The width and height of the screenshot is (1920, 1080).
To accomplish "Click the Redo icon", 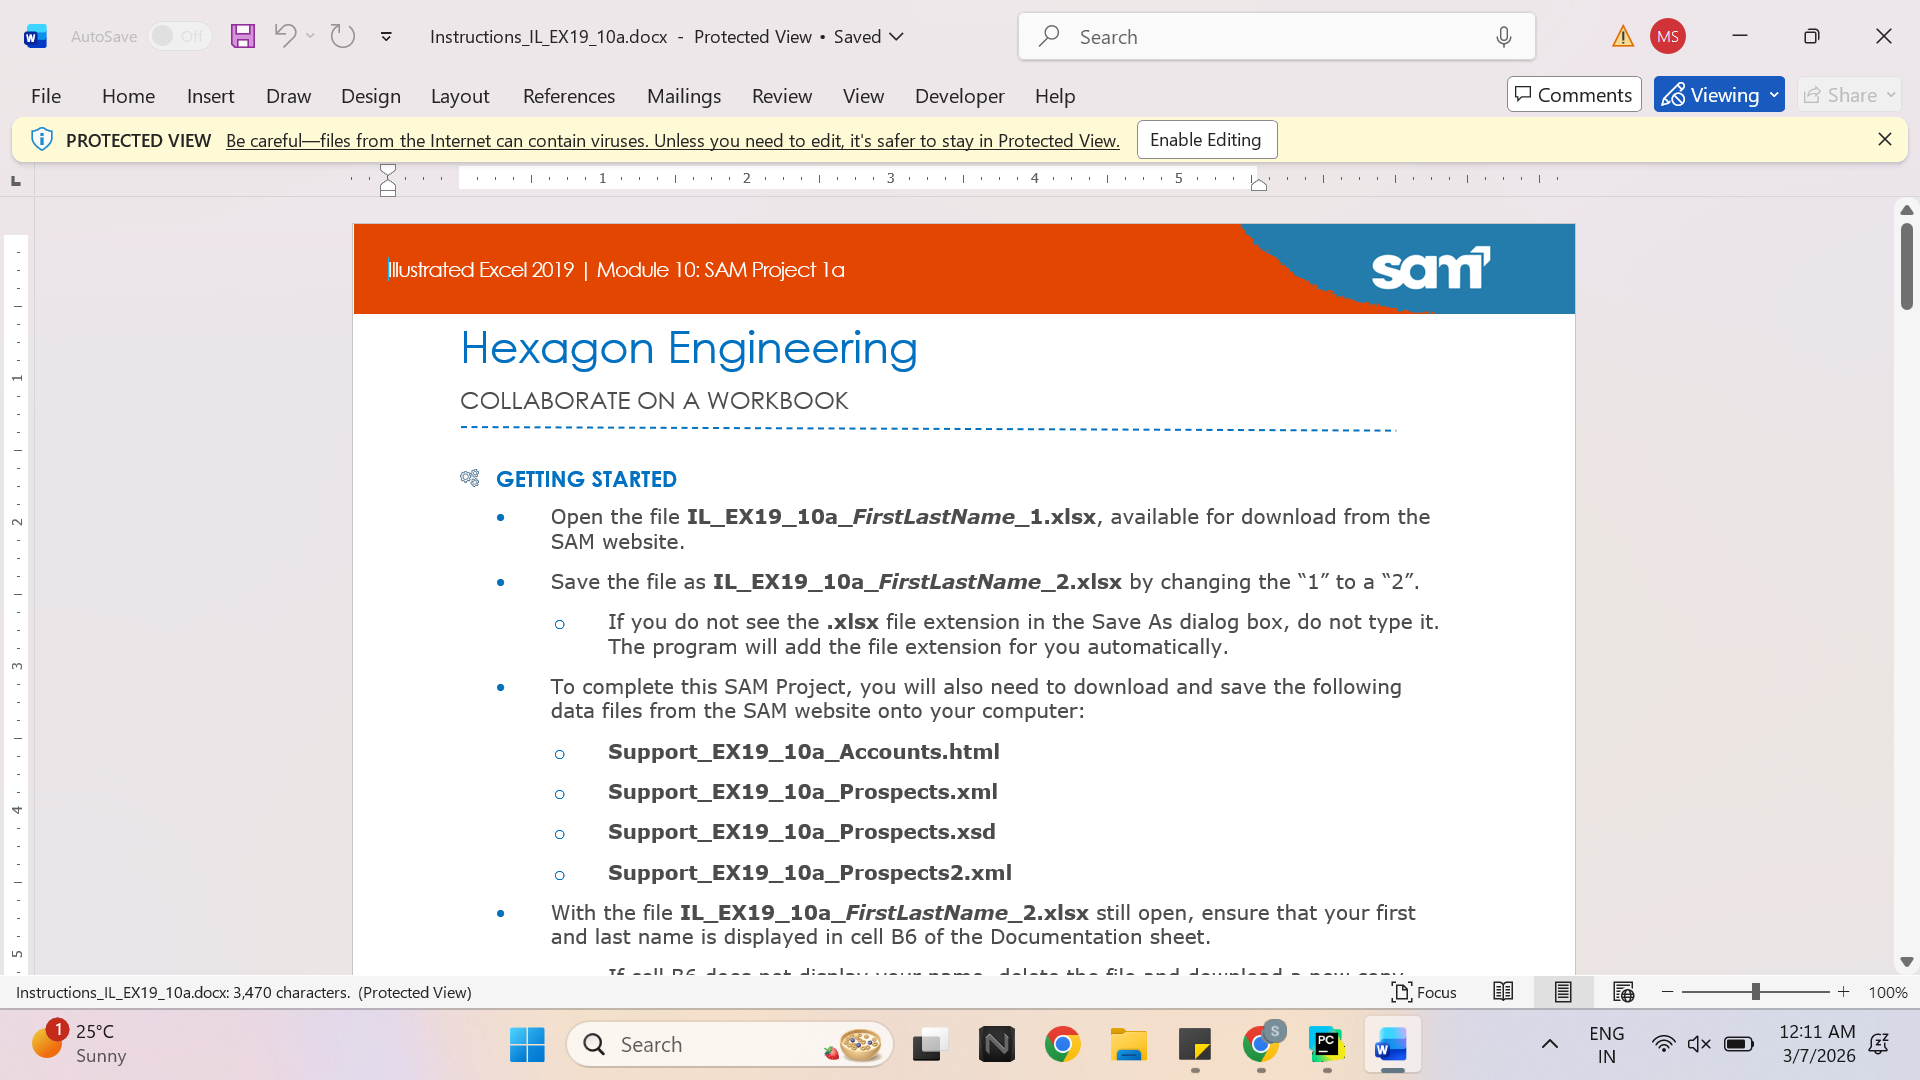I will [343, 36].
